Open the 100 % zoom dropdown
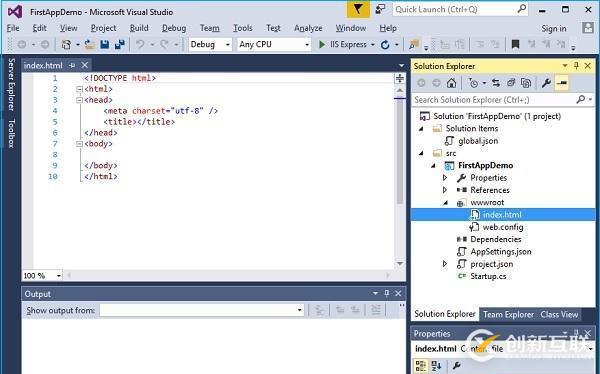 [59, 275]
